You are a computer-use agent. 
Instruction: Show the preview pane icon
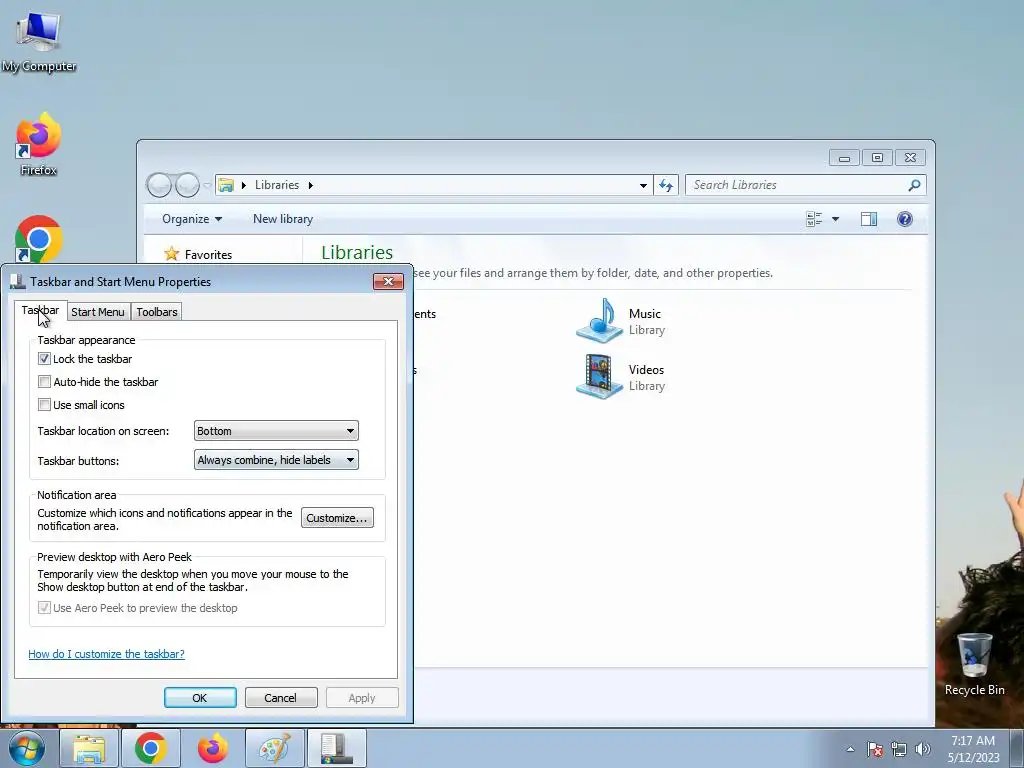[x=869, y=219]
